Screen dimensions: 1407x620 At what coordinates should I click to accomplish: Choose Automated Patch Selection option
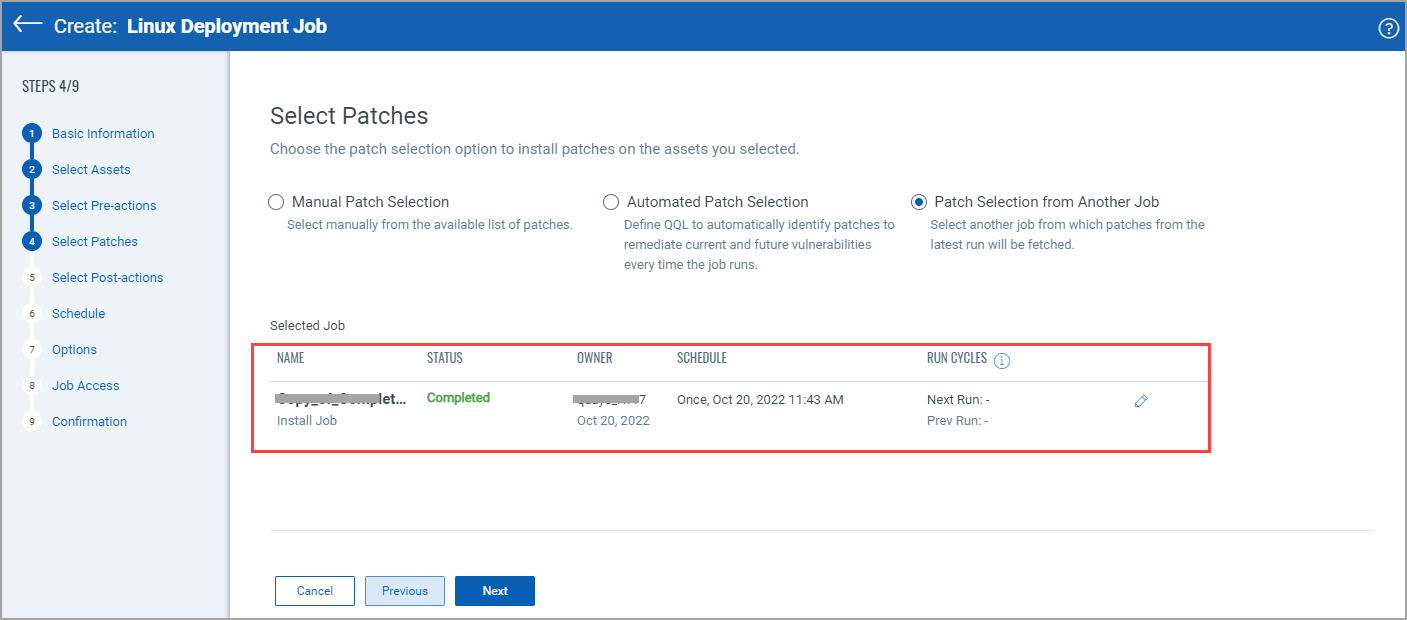tap(611, 202)
